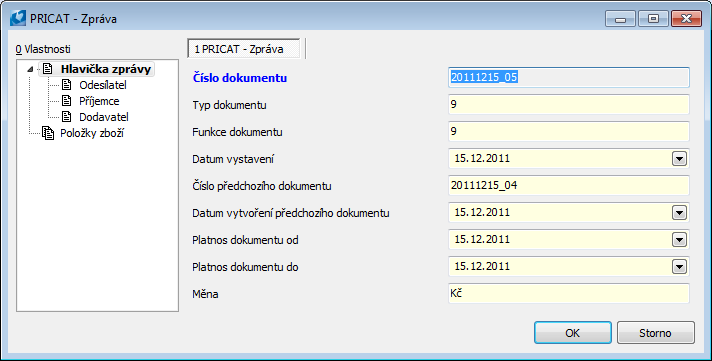
Task: Click the Datum vytvoření předchozího dokumentu date value
Action: point(482,213)
